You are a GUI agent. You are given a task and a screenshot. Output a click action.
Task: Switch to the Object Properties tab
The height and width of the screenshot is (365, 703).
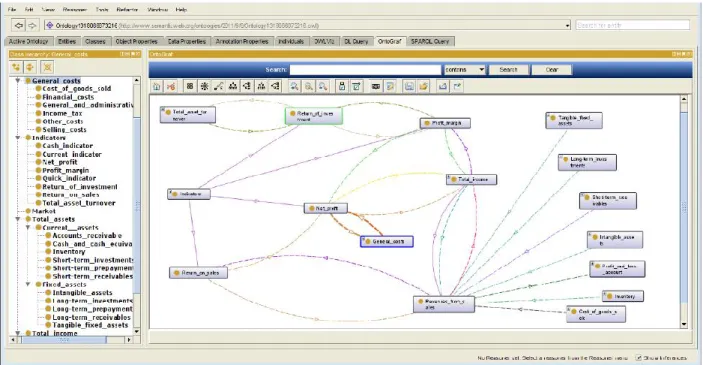(x=136, y=41)
